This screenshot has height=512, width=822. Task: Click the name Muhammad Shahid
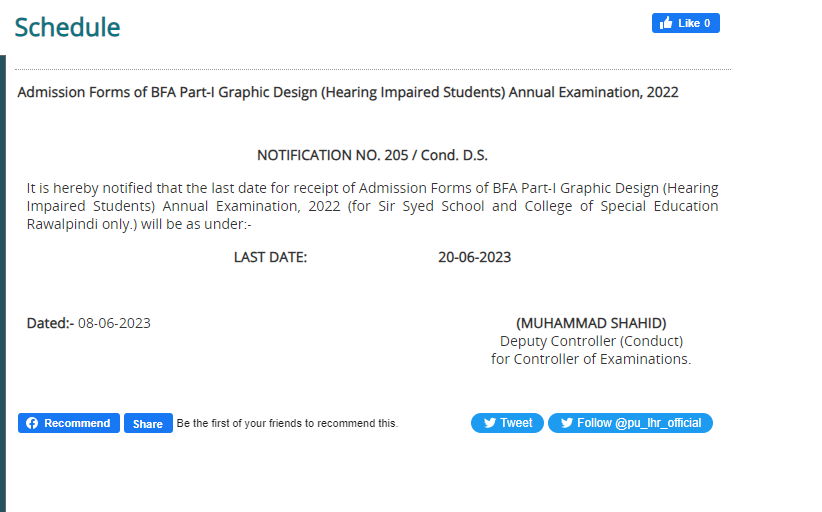coord(591,323)
